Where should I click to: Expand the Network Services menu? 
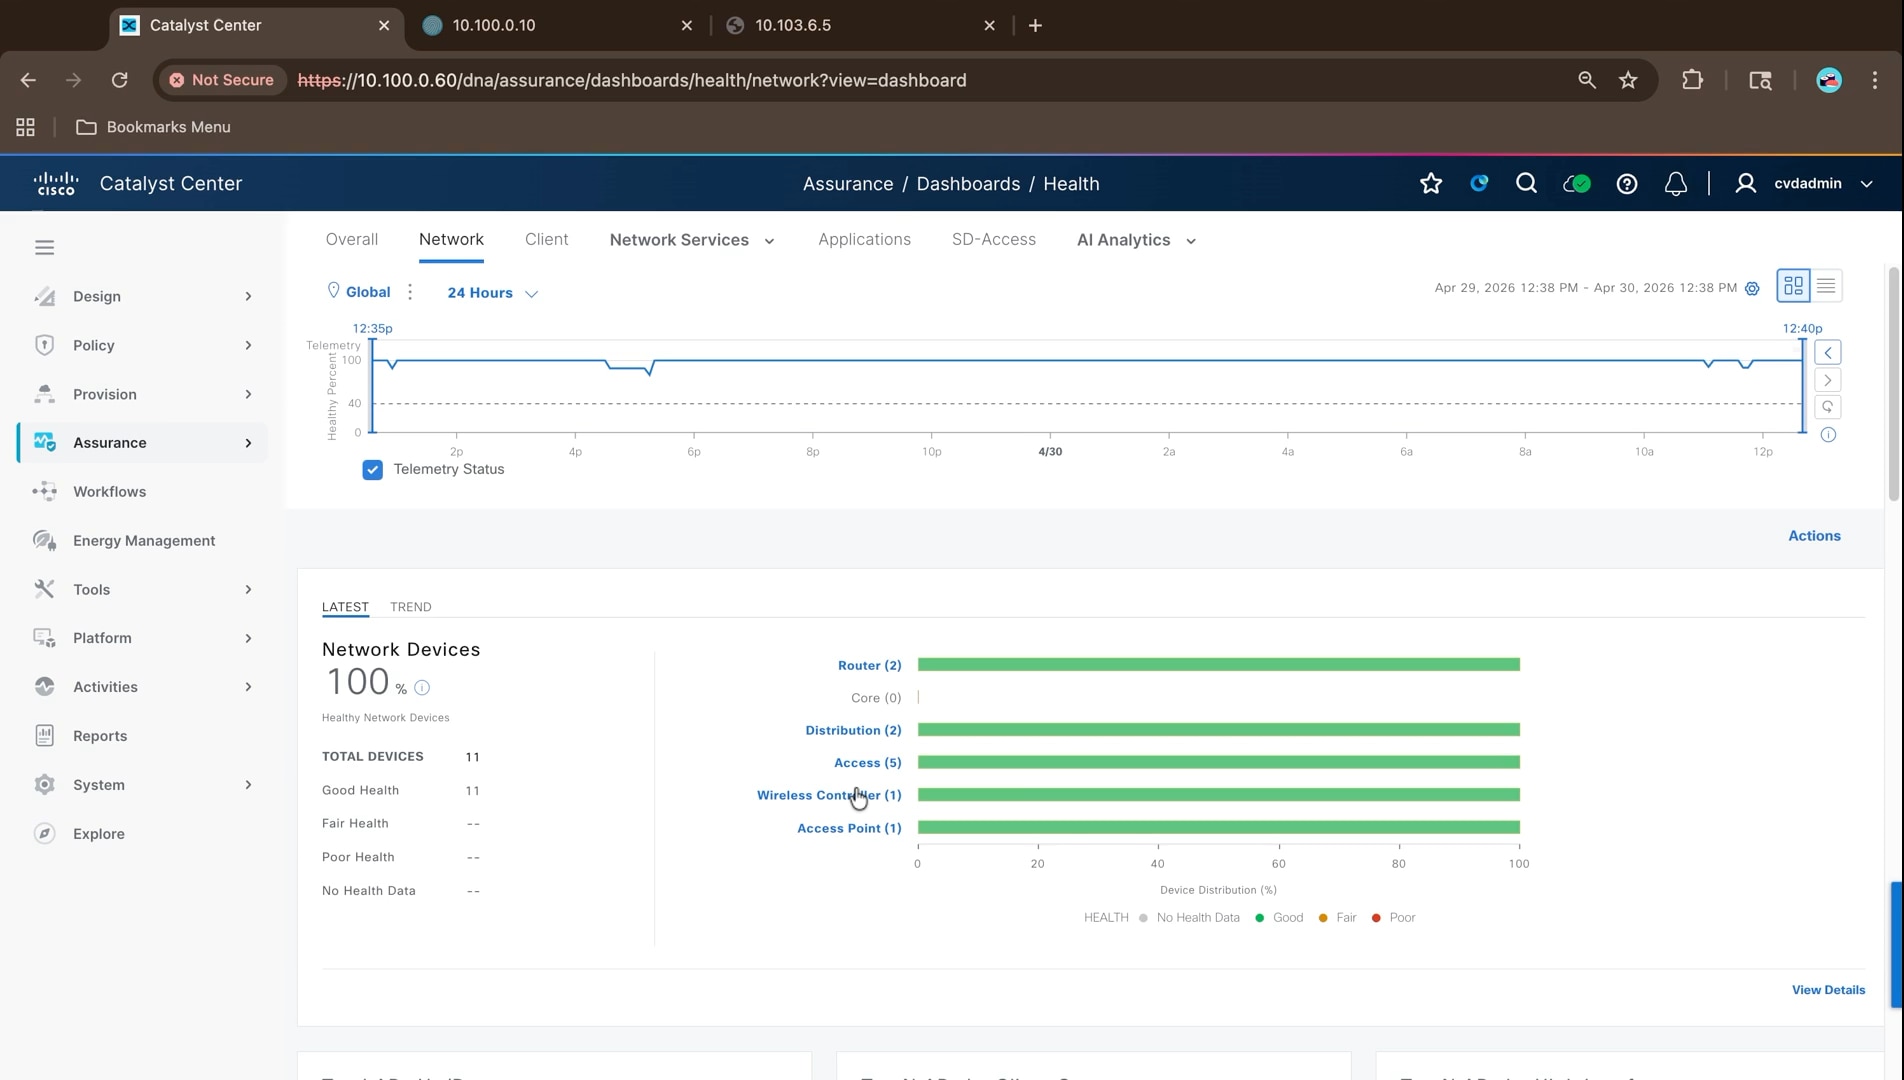692,240
